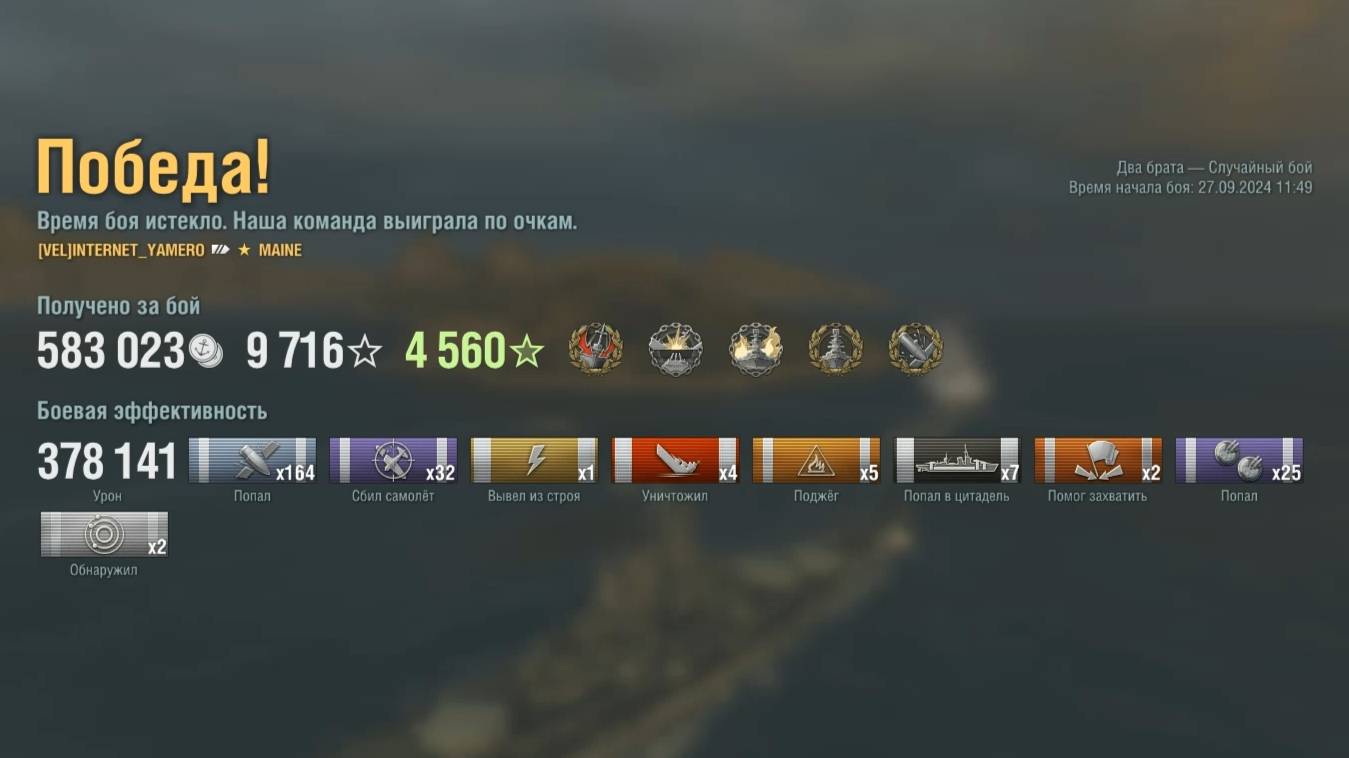Click the grey spotted ribbon x2

(104, 534)
